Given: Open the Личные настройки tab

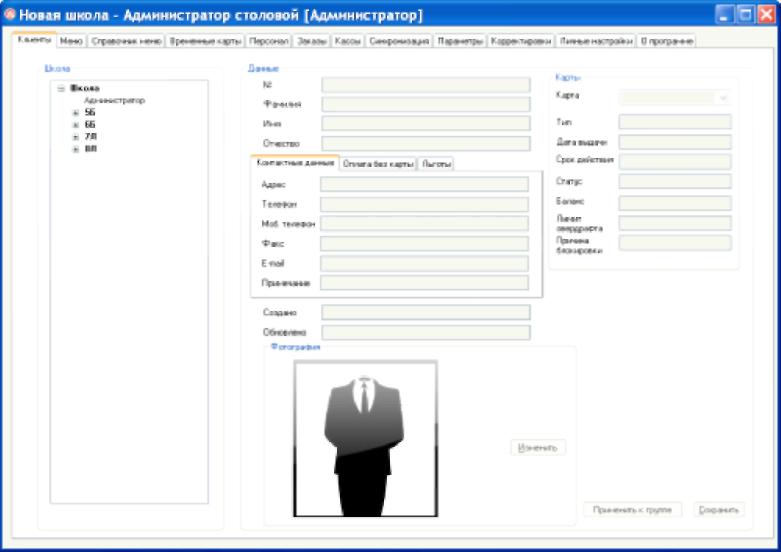Looking at the screenshot, I should point(596,41).
